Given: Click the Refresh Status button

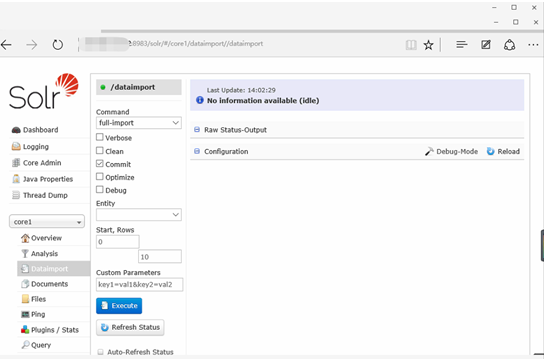Looking at the screenshot, I should click(130, 328).
